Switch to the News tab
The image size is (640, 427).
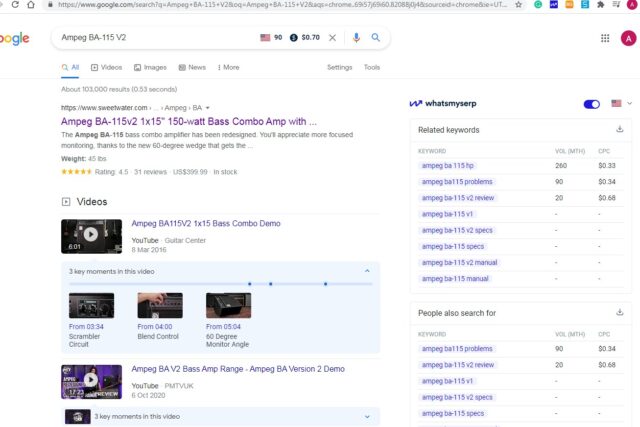[x=192, y=67]
